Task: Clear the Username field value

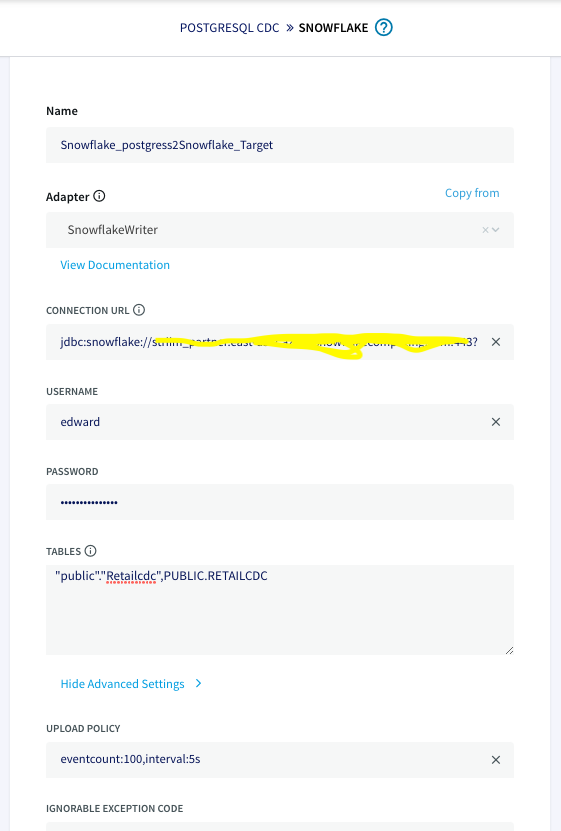Action: click(x=496, y=422)
